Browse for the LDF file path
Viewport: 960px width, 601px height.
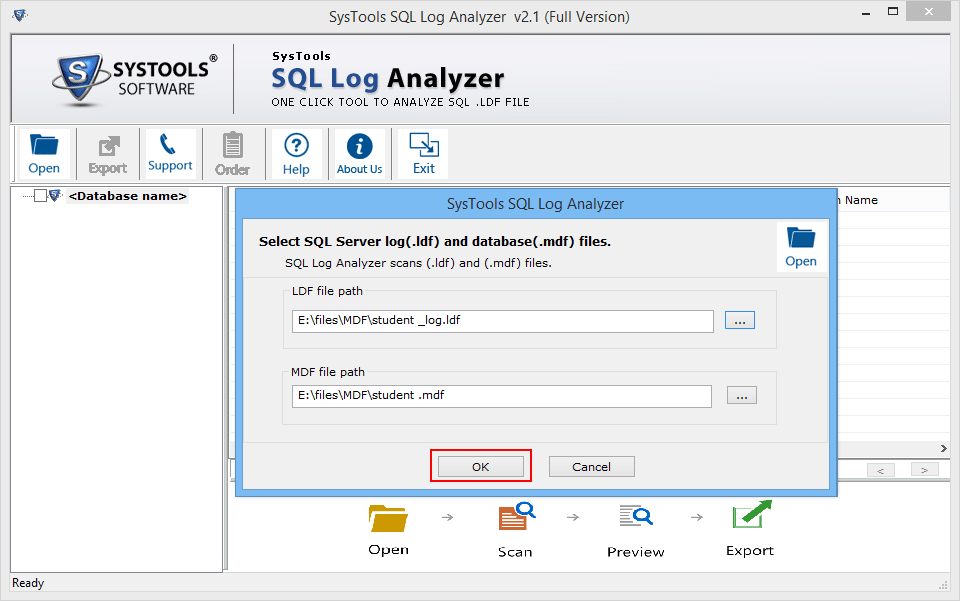click(739, 320)
